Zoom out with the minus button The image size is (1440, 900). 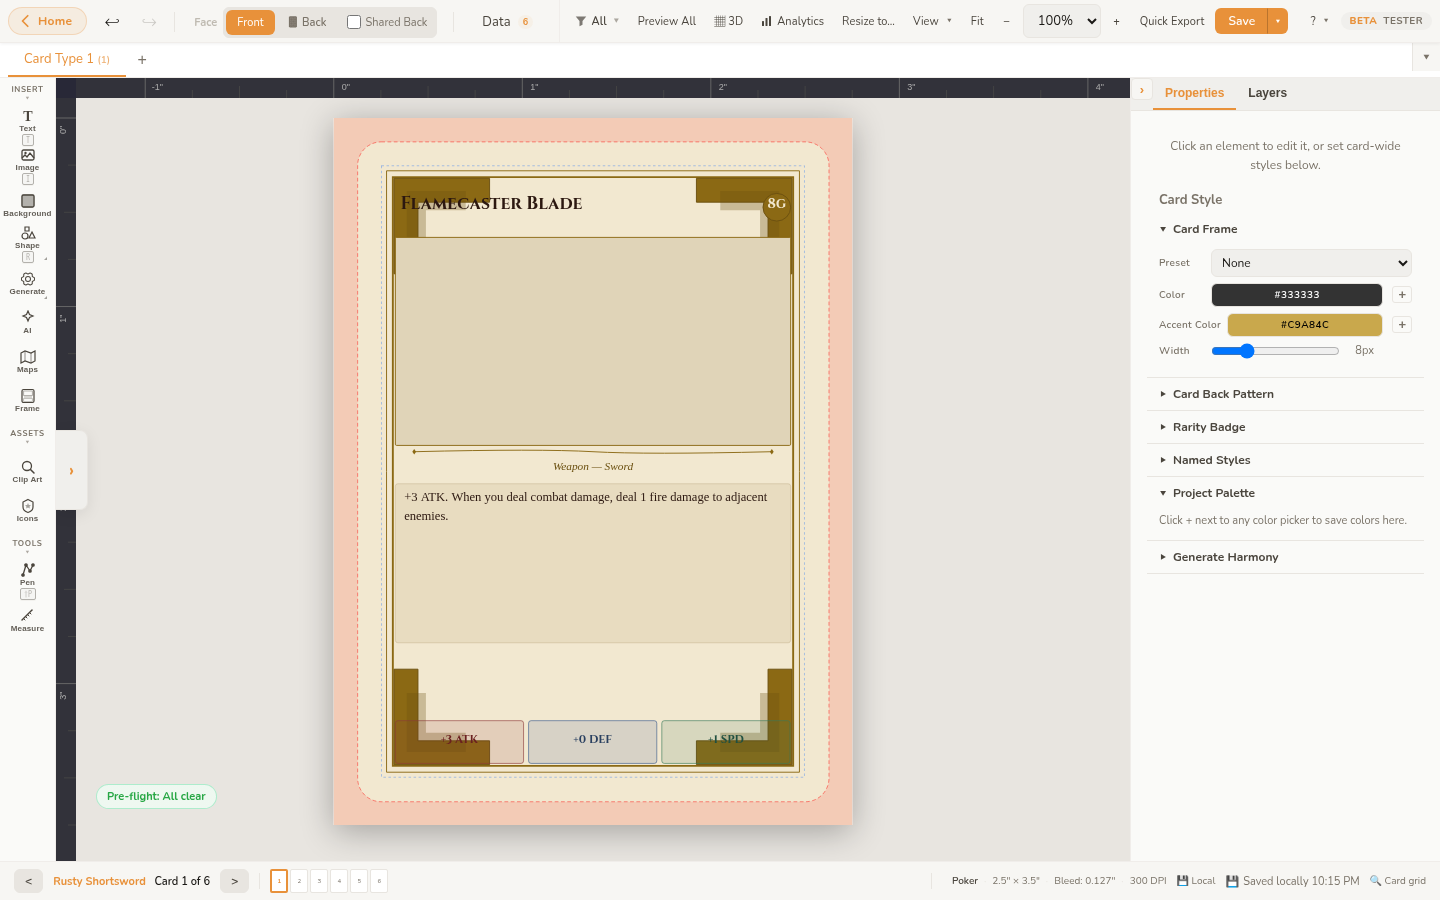[x=1006, y=21]
